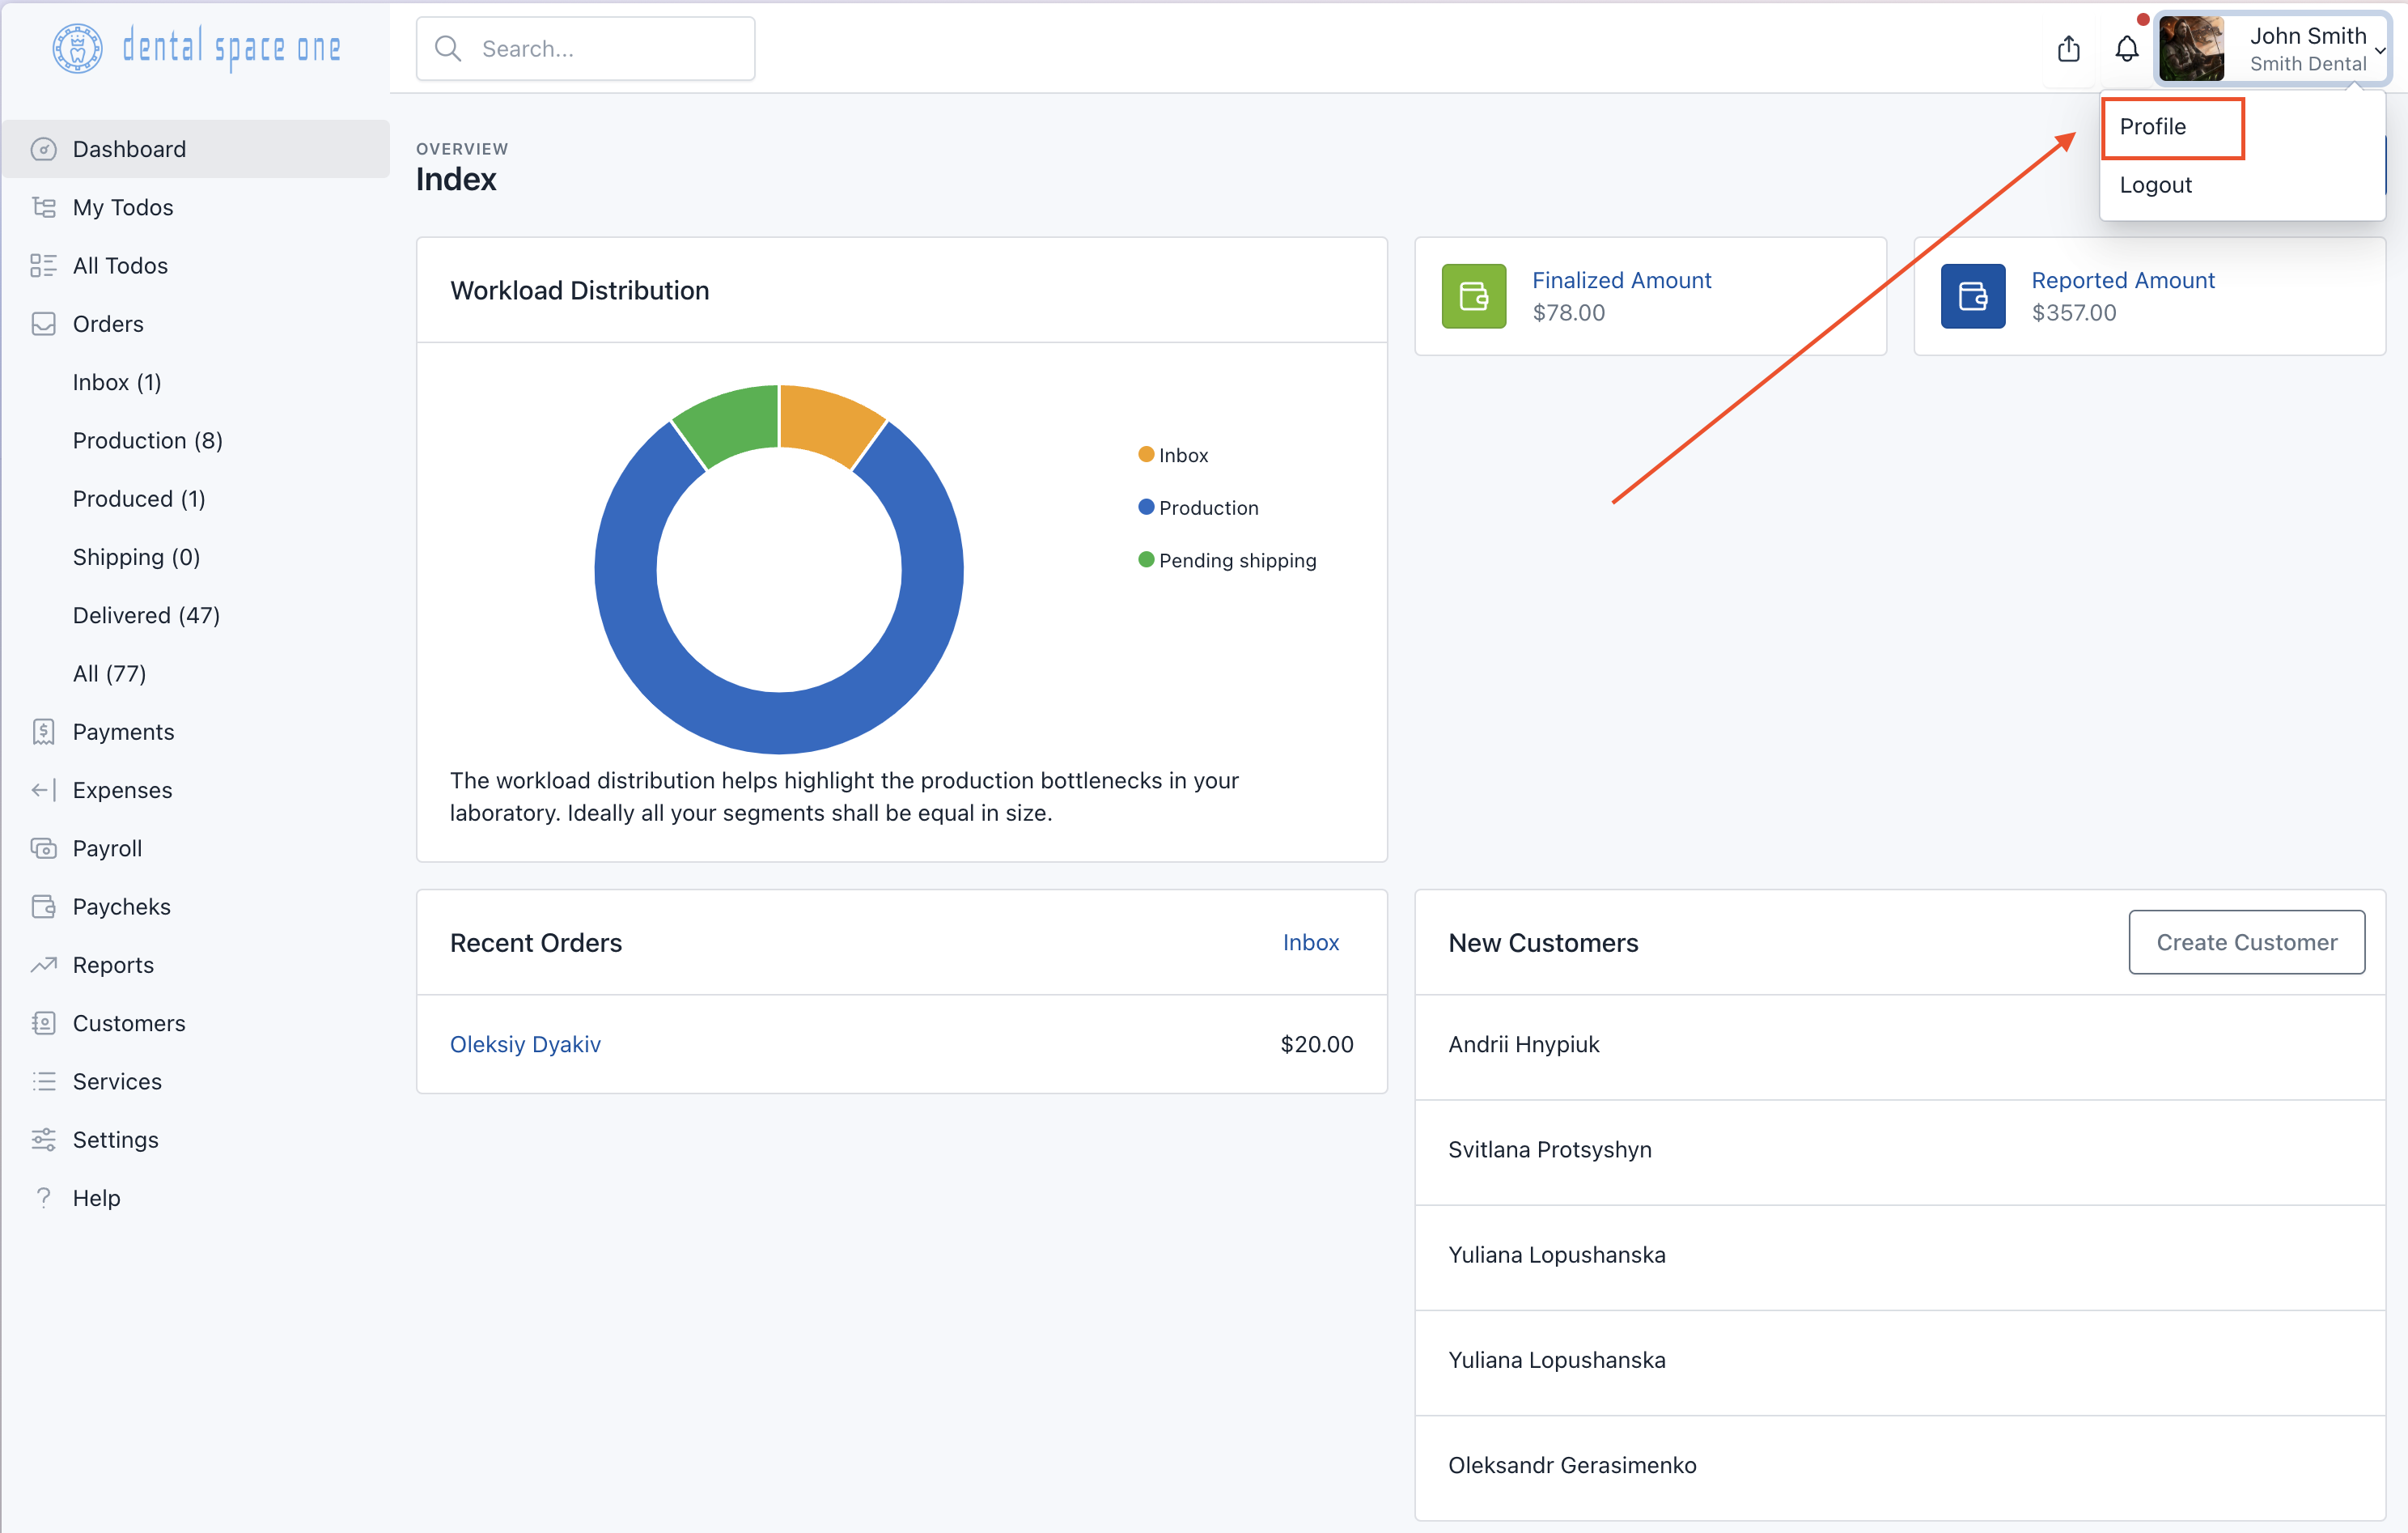Click the Inbox tab in Recent Orders
This screenshot has width=2408, height=1533.
coord(1309,943)
